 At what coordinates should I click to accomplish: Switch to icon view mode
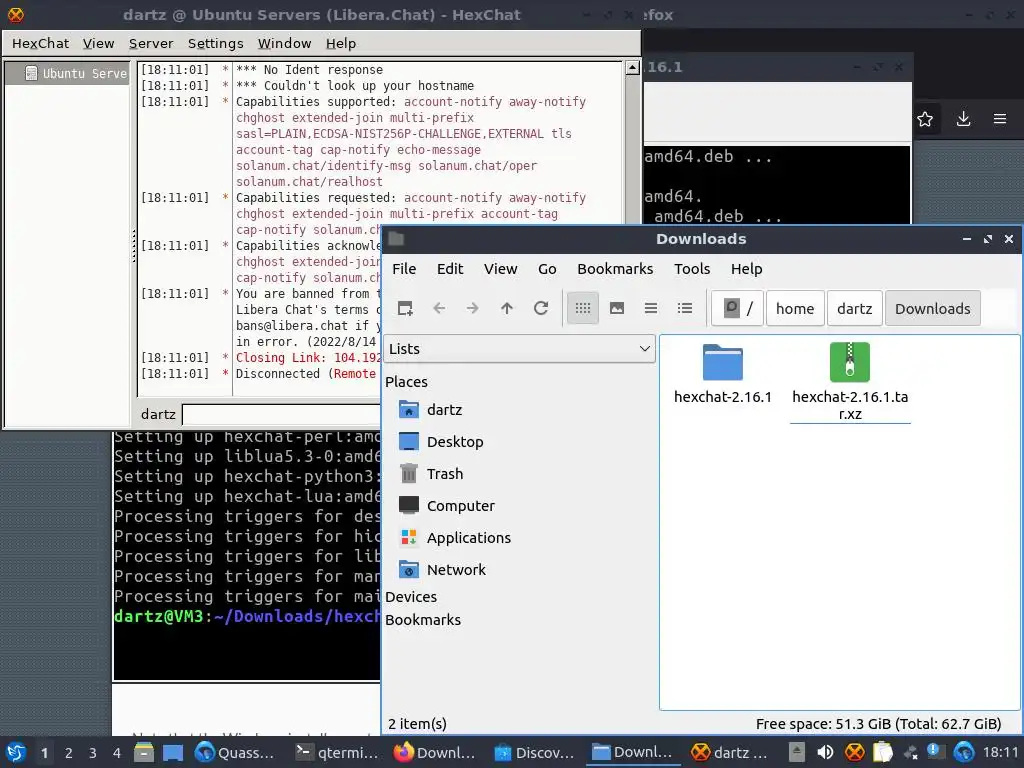click(x=583, y=308)
